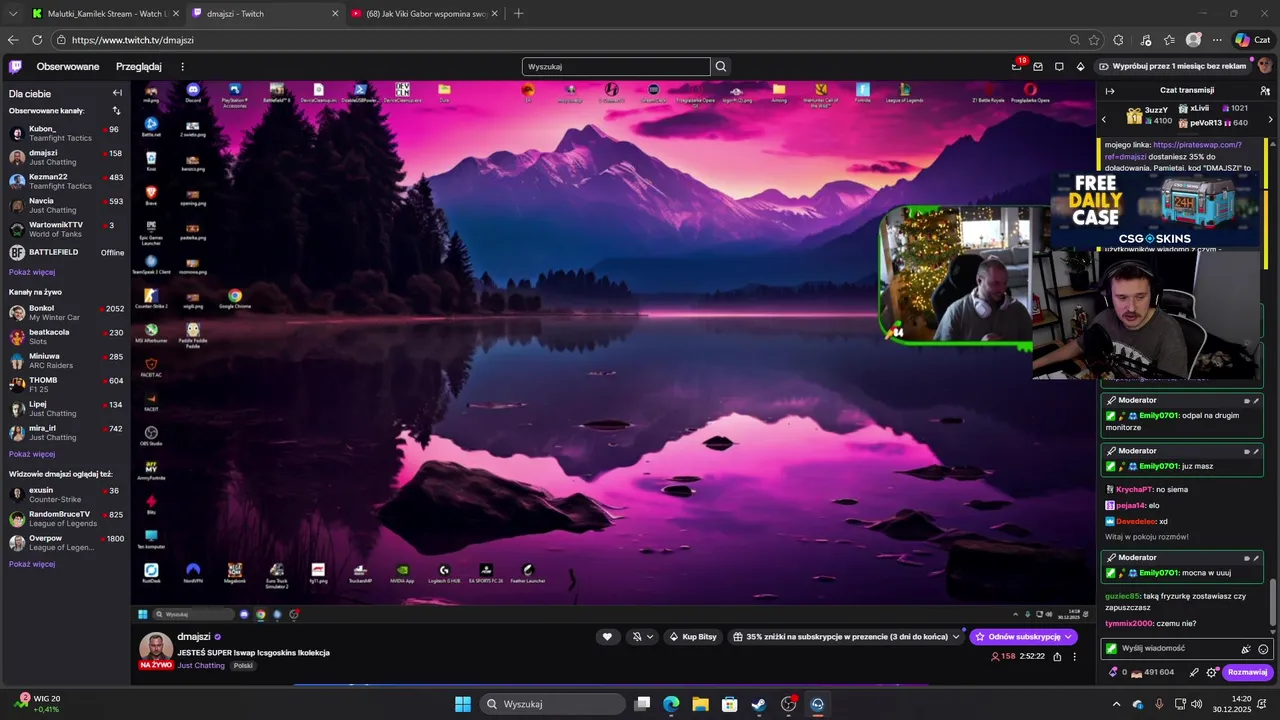Click 'Odnów subskrypcję' dropdown button
The width and height of the screenshot is (1280, 720).
1023,637
